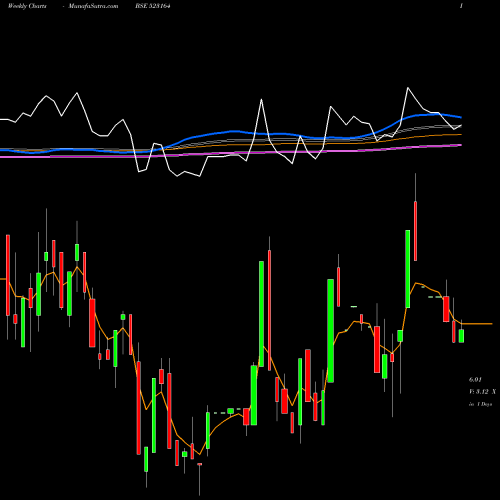Viewport: 500px width, 500px height.
Task: Click the 'in 1 Days' text
Action: point(480,404)
